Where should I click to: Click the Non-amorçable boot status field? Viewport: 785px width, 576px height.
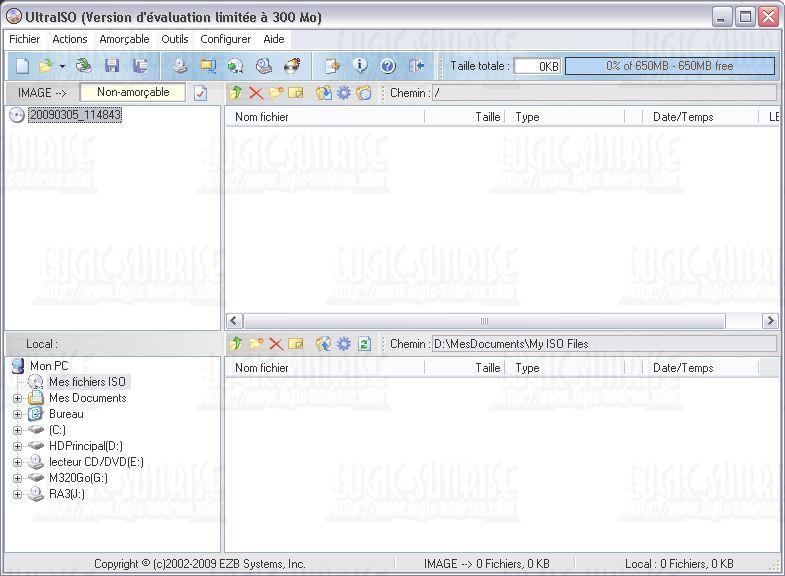[133, 92]
